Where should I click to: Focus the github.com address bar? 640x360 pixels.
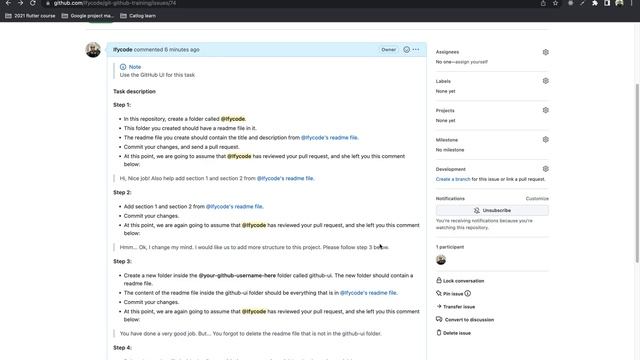pos(286,3)
